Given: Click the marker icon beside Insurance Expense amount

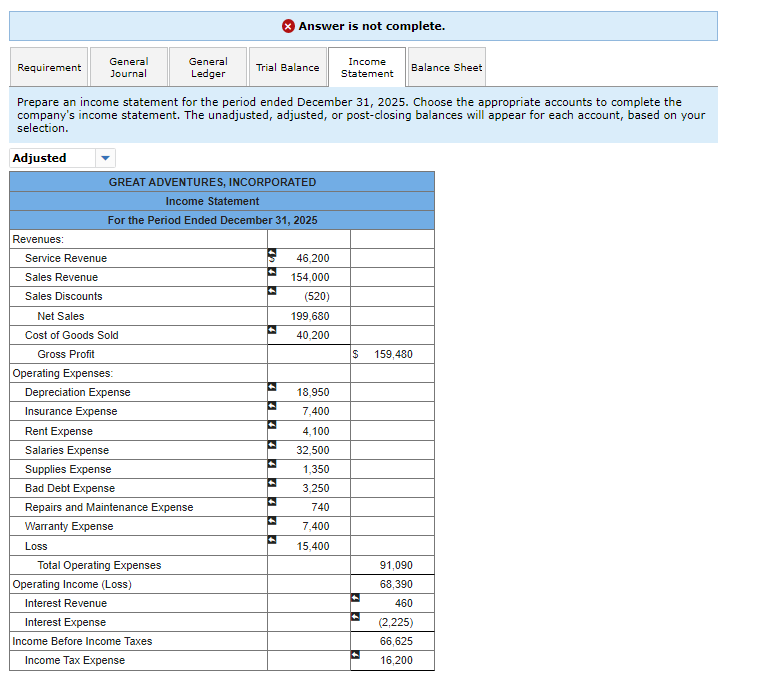Looking at the screenshot, I should point(272,406).
